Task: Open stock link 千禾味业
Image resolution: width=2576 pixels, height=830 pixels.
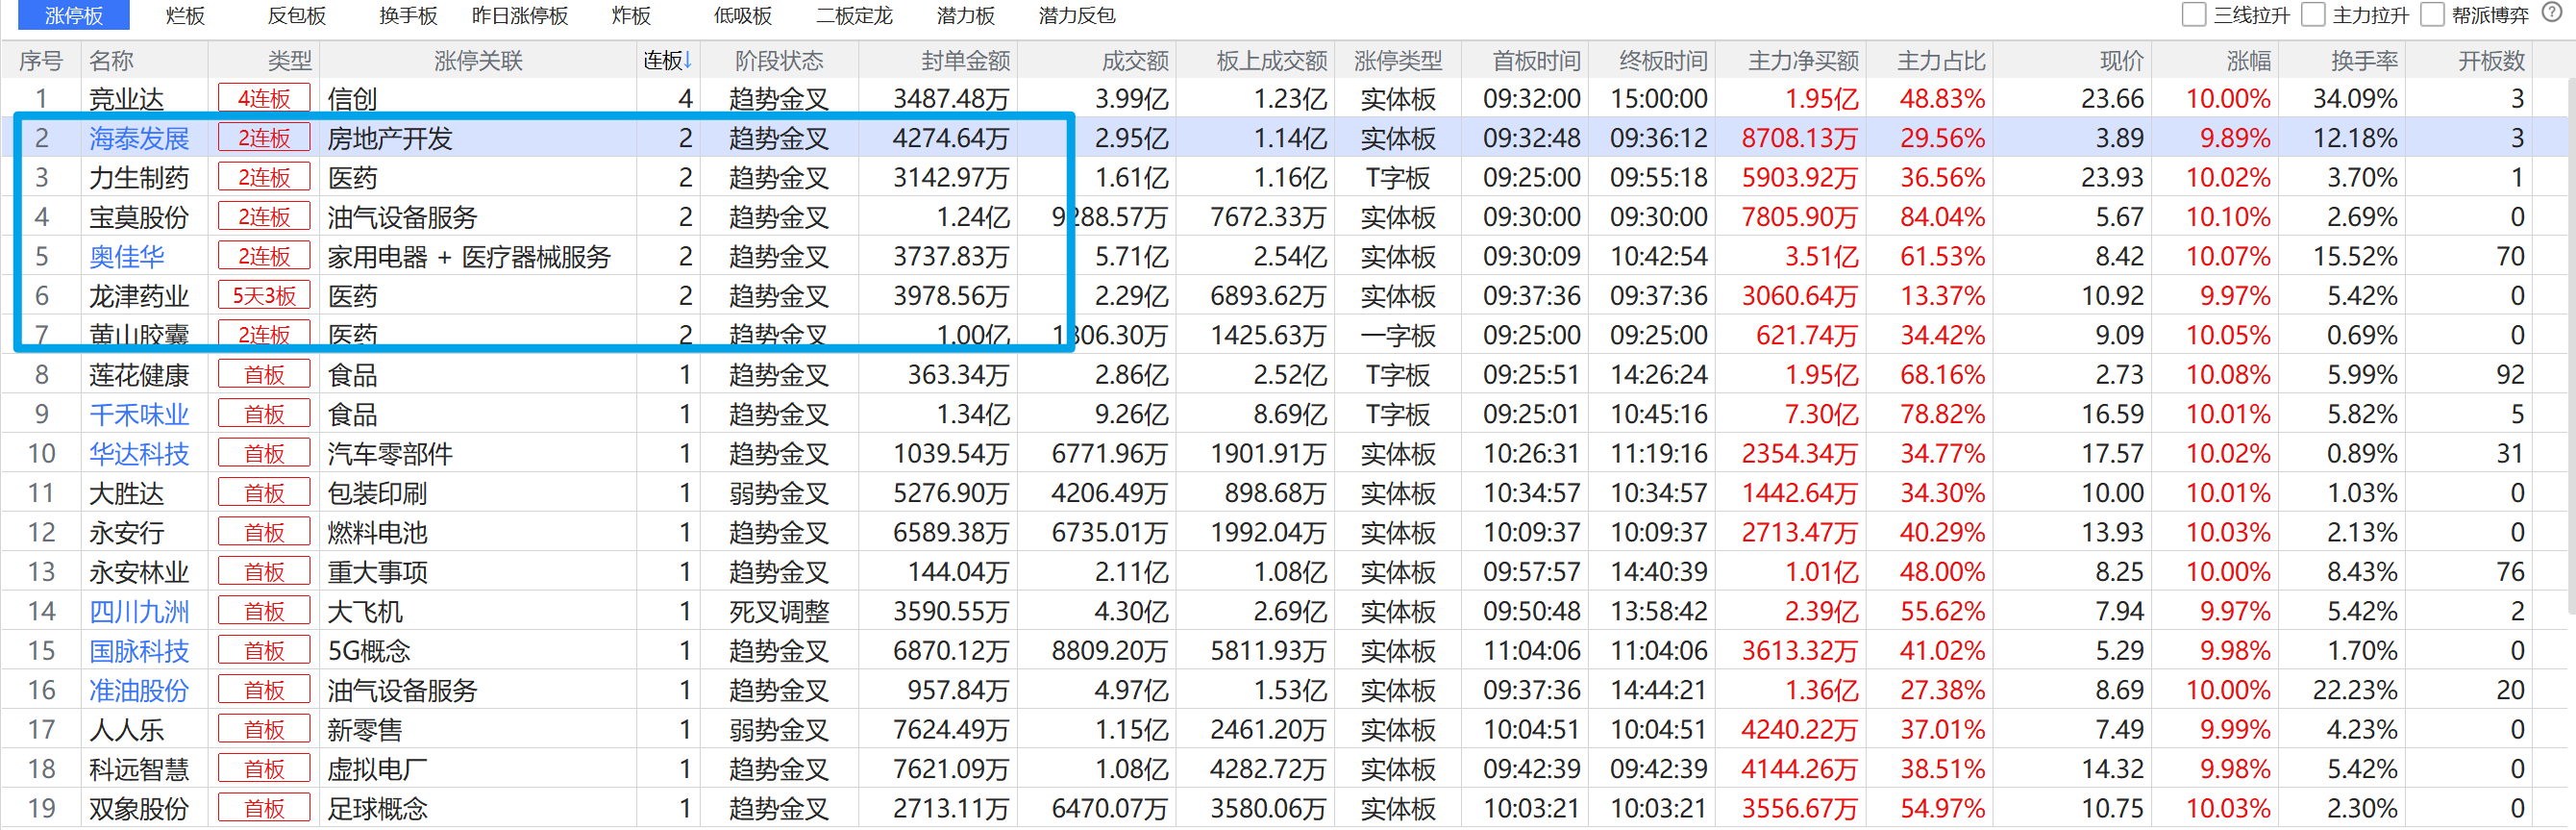Action: click(x=139, y=414)
